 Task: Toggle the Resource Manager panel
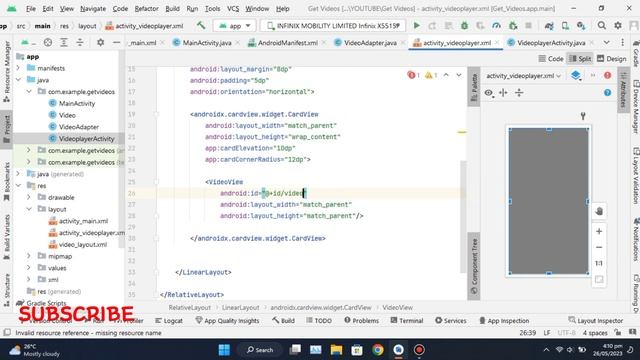pyautogui.click(x=7, y=71)
